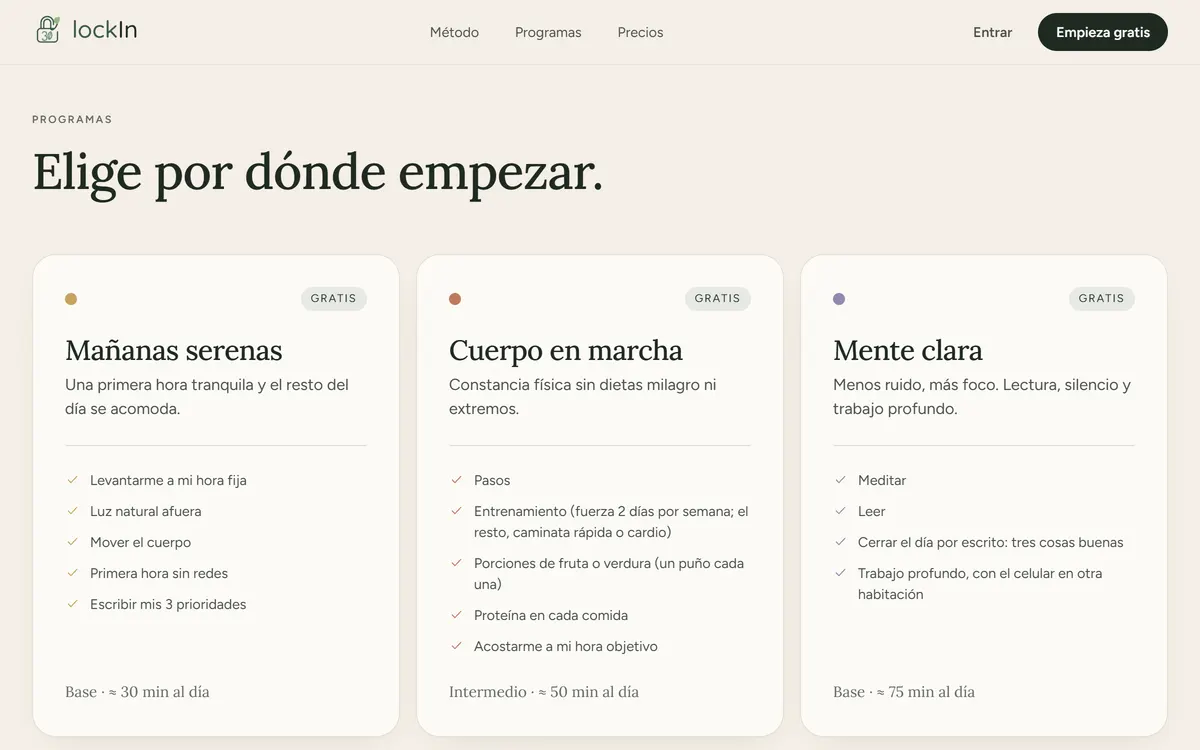Click the description Constancia física sin dietas milagro
The height and width of the screenshot is (750, 1200).
(583, 397)
